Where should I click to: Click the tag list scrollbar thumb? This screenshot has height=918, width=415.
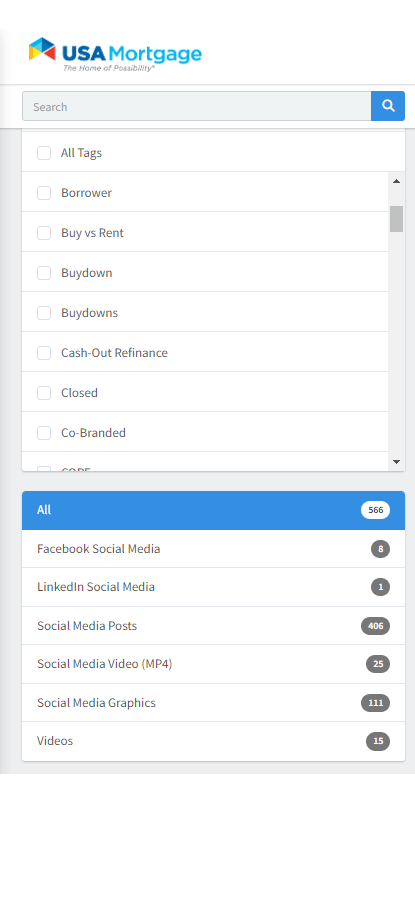(x=396, y=219)
